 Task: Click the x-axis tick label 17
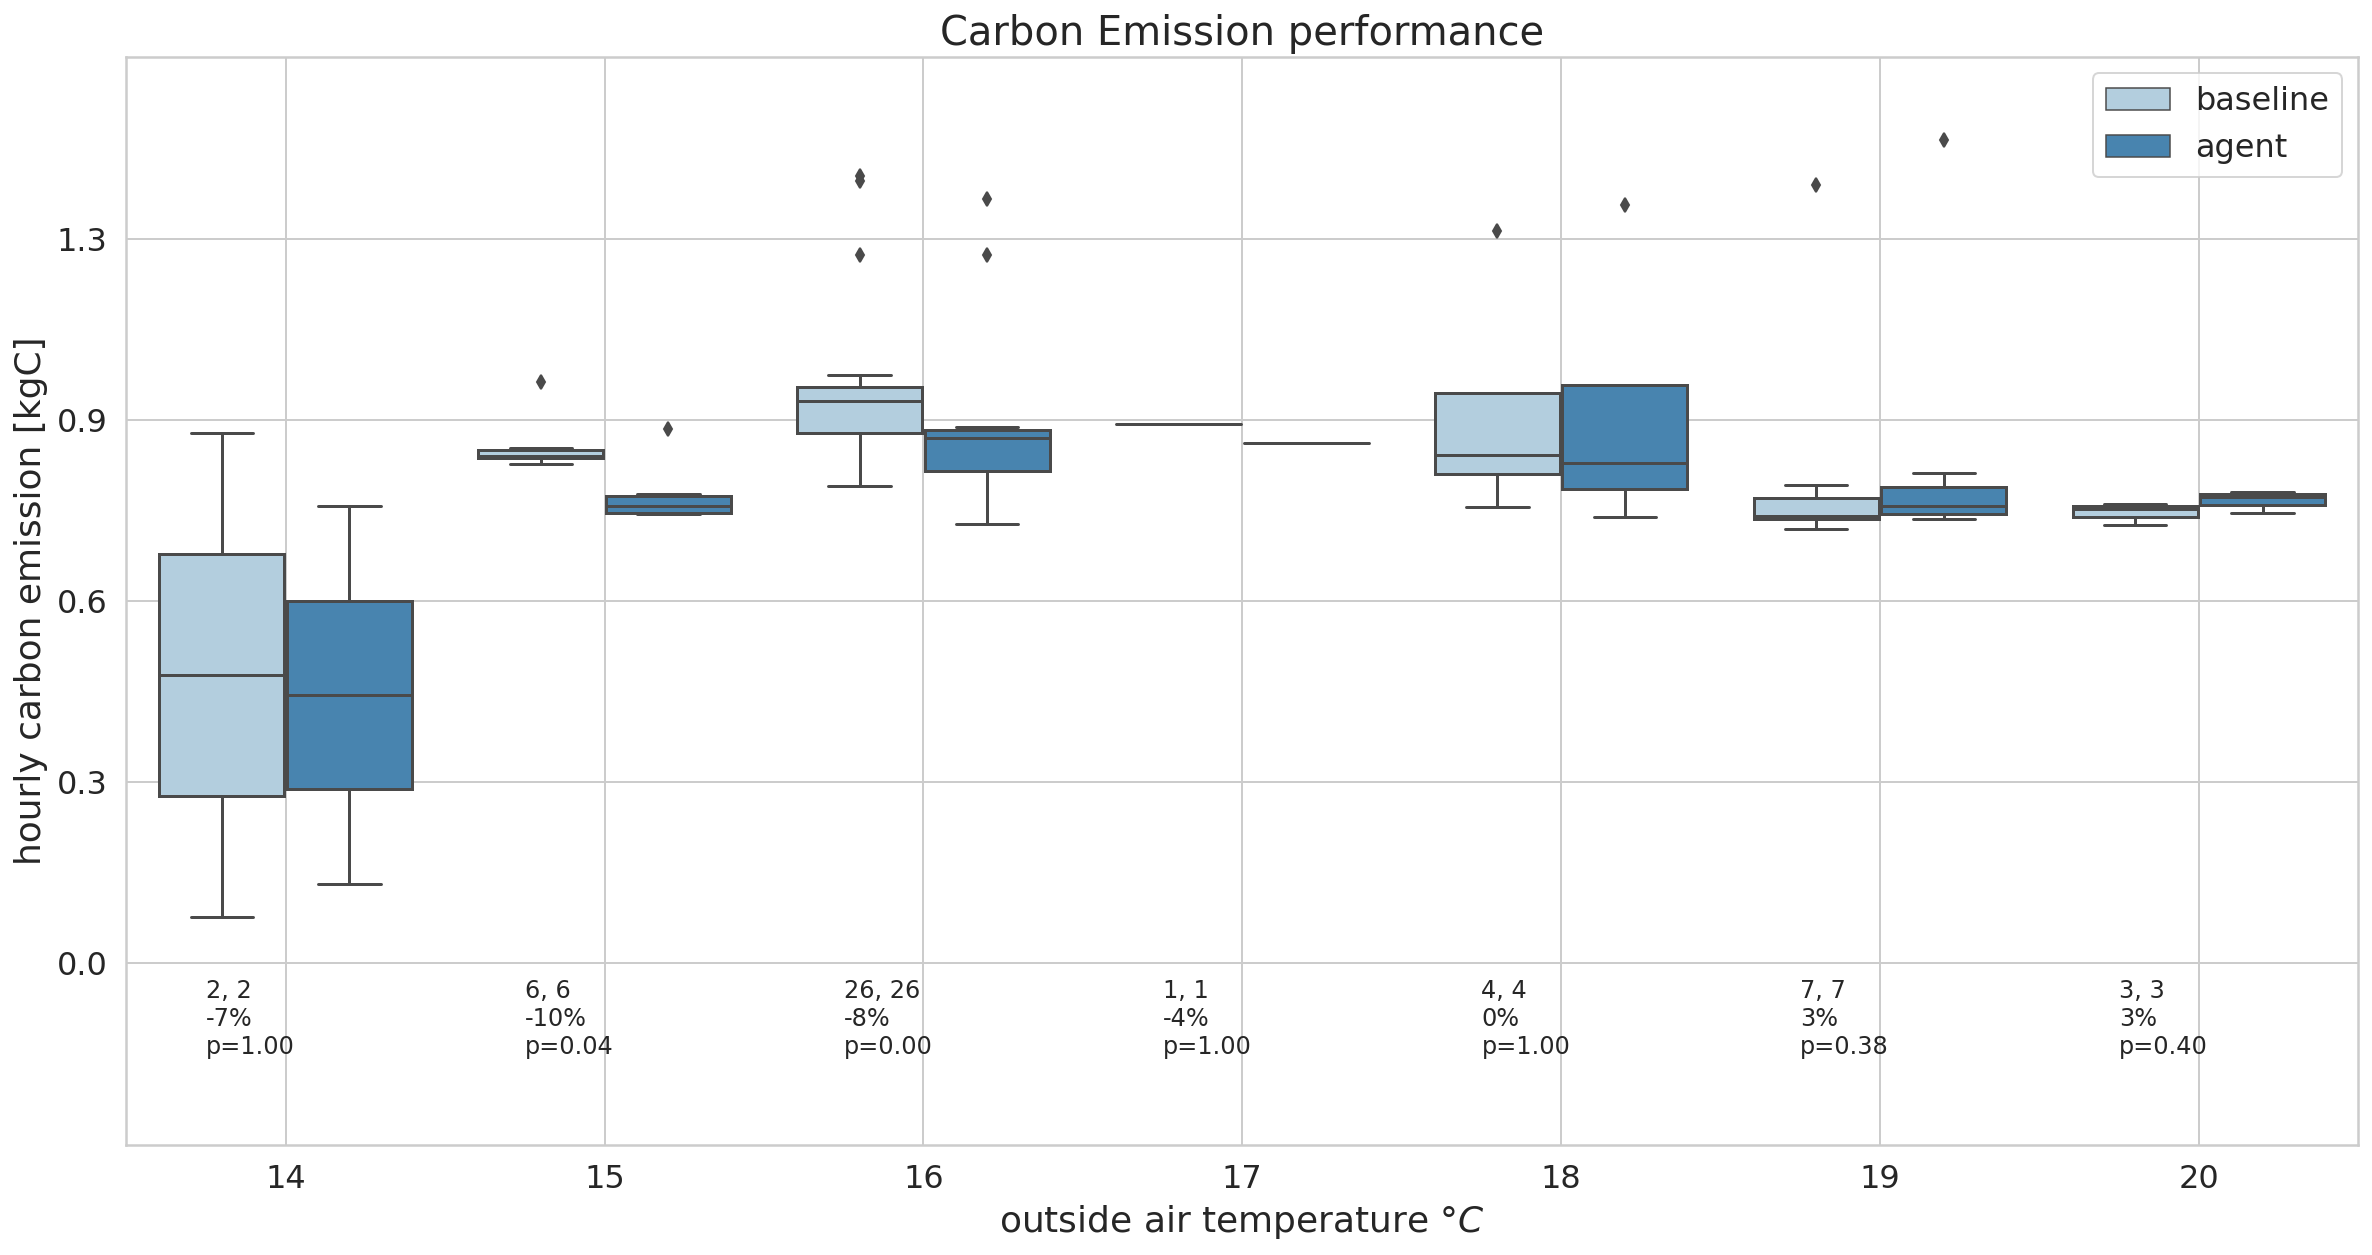point(1241,1177)
